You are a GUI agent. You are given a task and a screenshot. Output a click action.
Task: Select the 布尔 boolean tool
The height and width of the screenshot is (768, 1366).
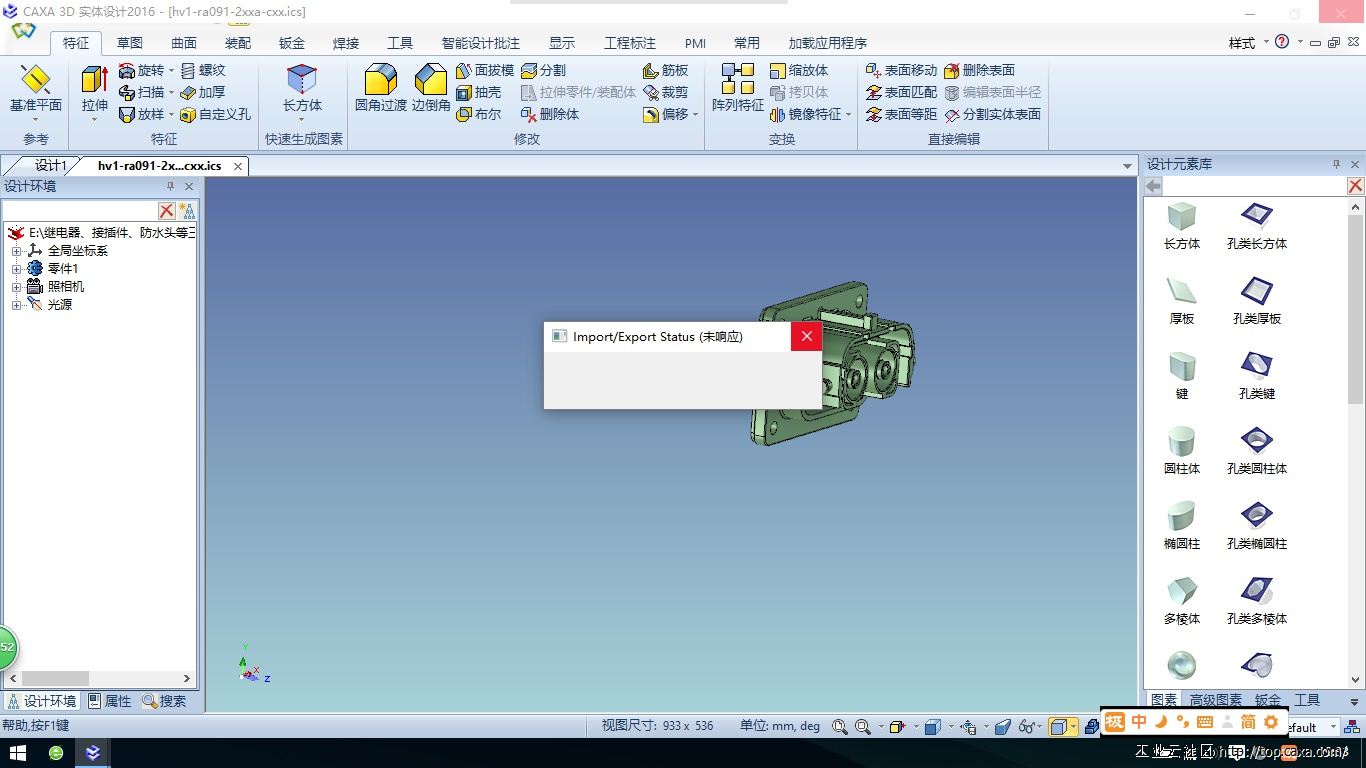(479, 114)
